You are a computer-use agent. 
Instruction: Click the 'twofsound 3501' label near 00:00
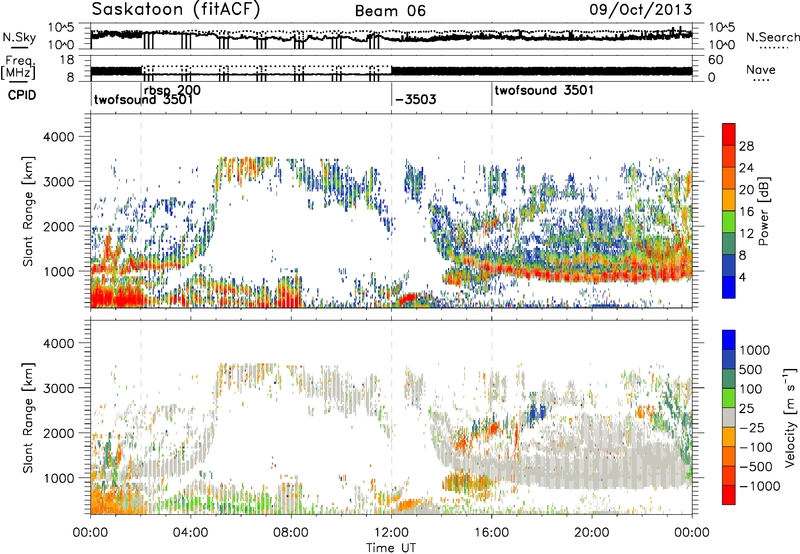click(x=143, y=99)
